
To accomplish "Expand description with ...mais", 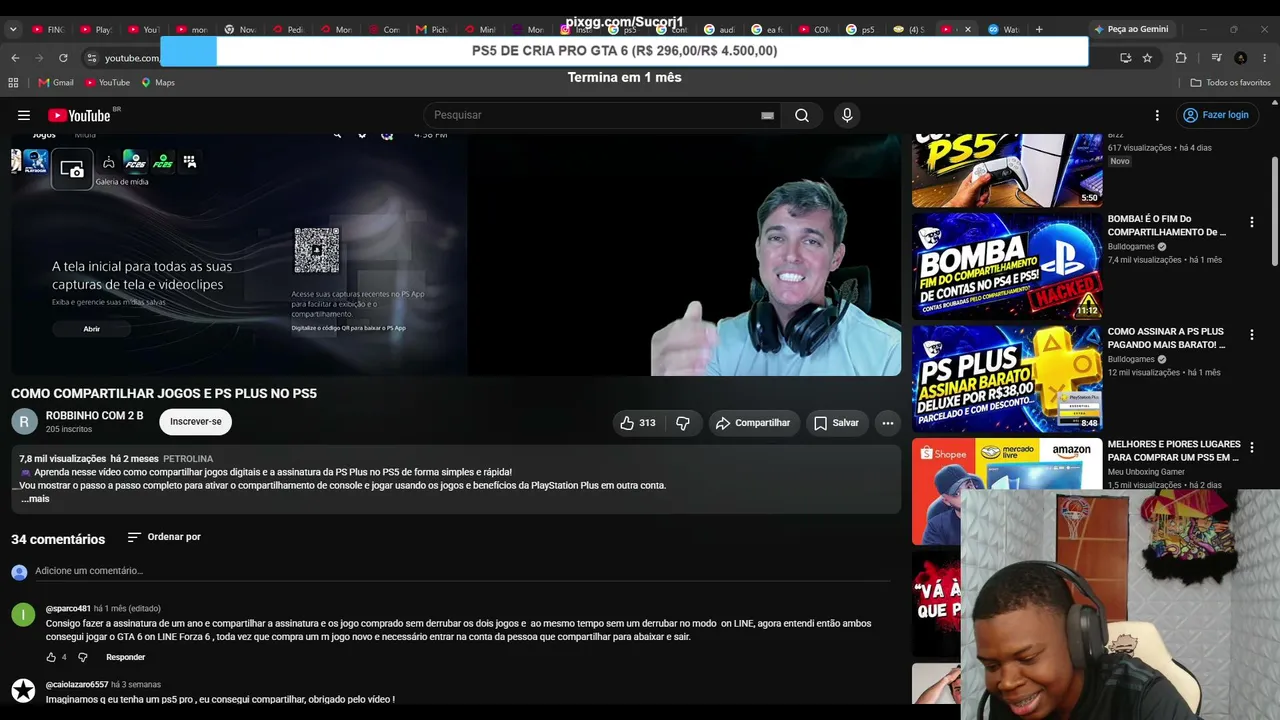I will coord(35,499).
